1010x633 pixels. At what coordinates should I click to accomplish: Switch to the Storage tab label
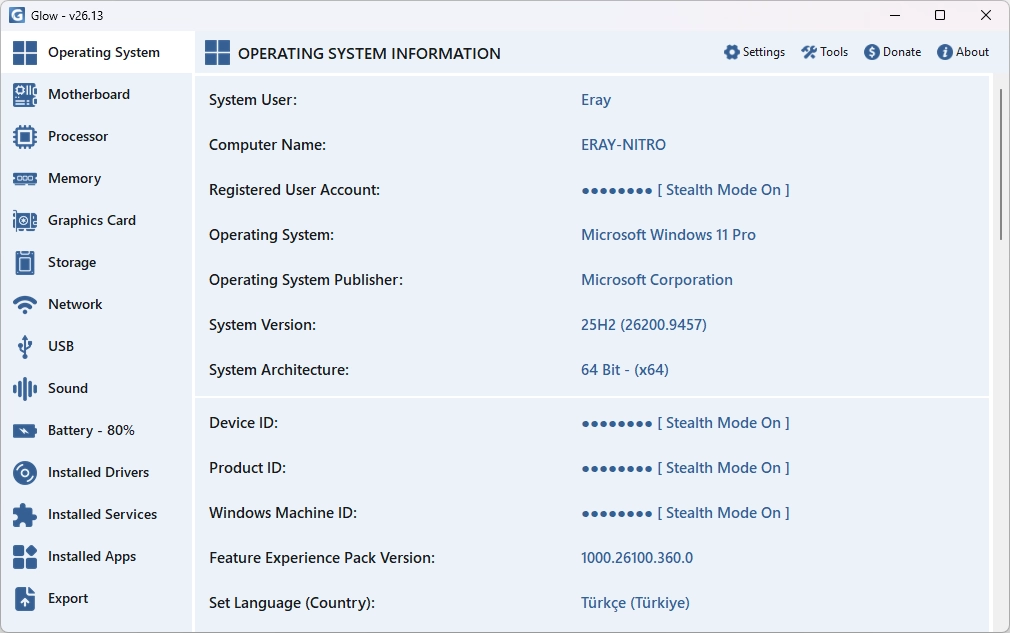pyautogui.click(x=72, y=262)
